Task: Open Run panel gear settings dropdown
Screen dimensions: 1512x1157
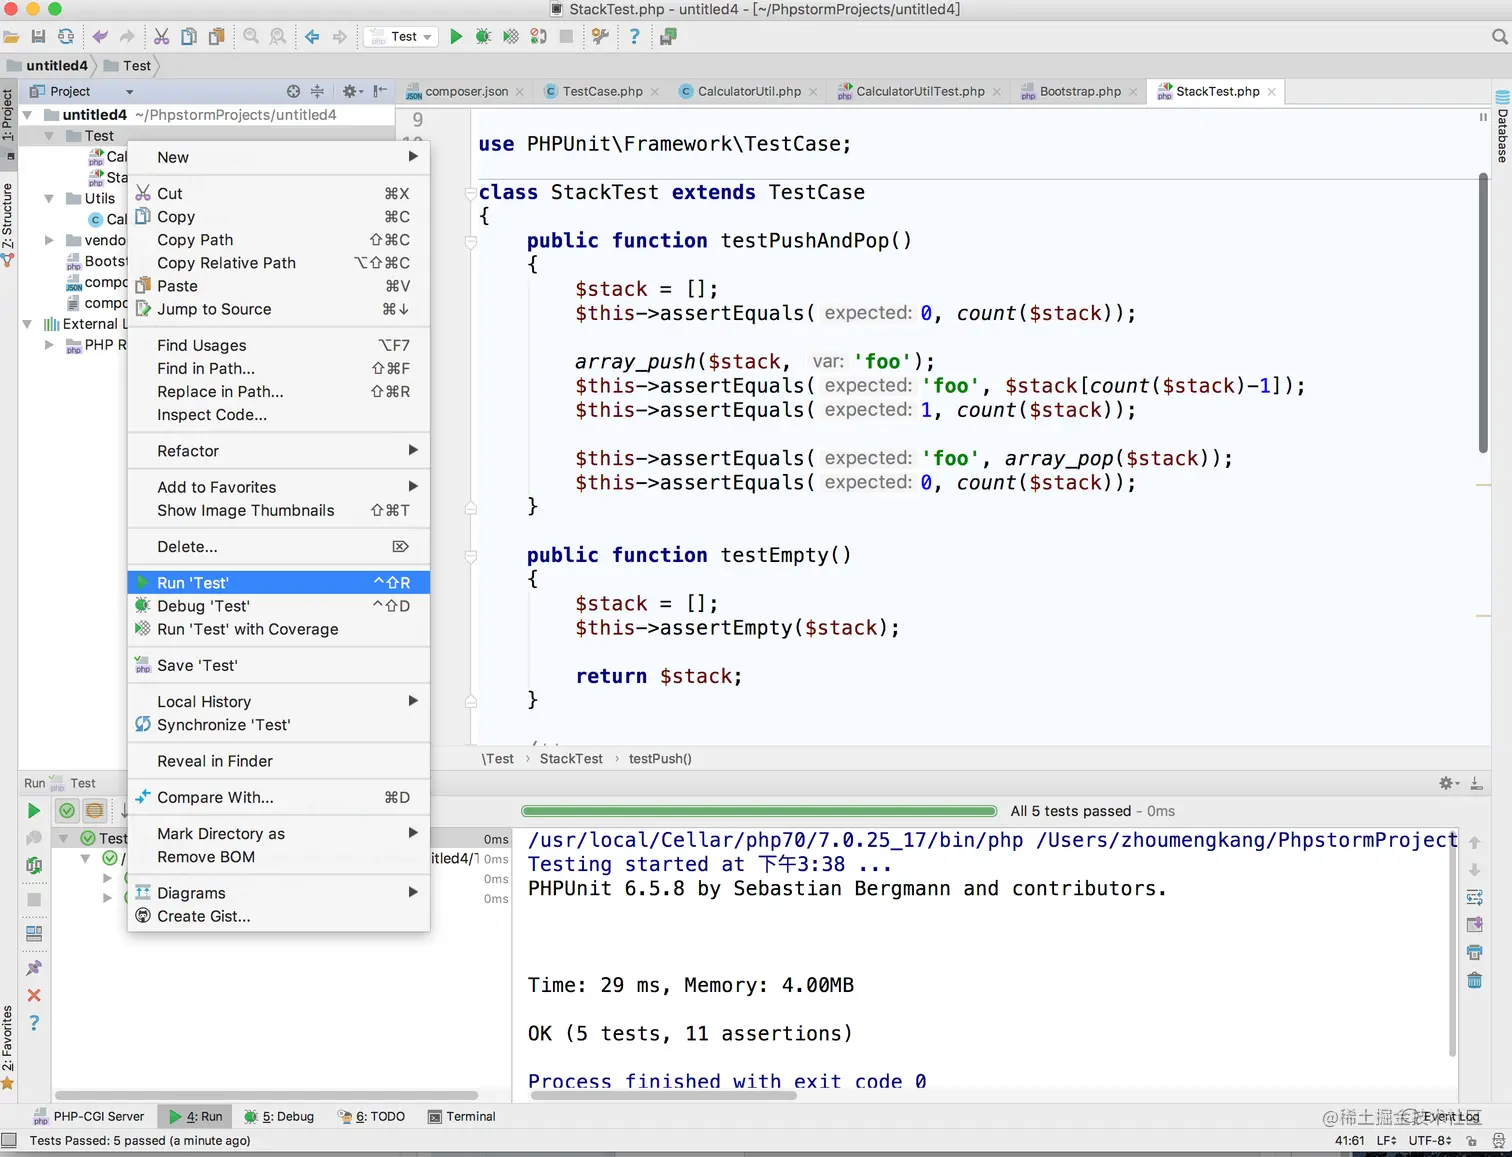Action: coord(1449,783)
